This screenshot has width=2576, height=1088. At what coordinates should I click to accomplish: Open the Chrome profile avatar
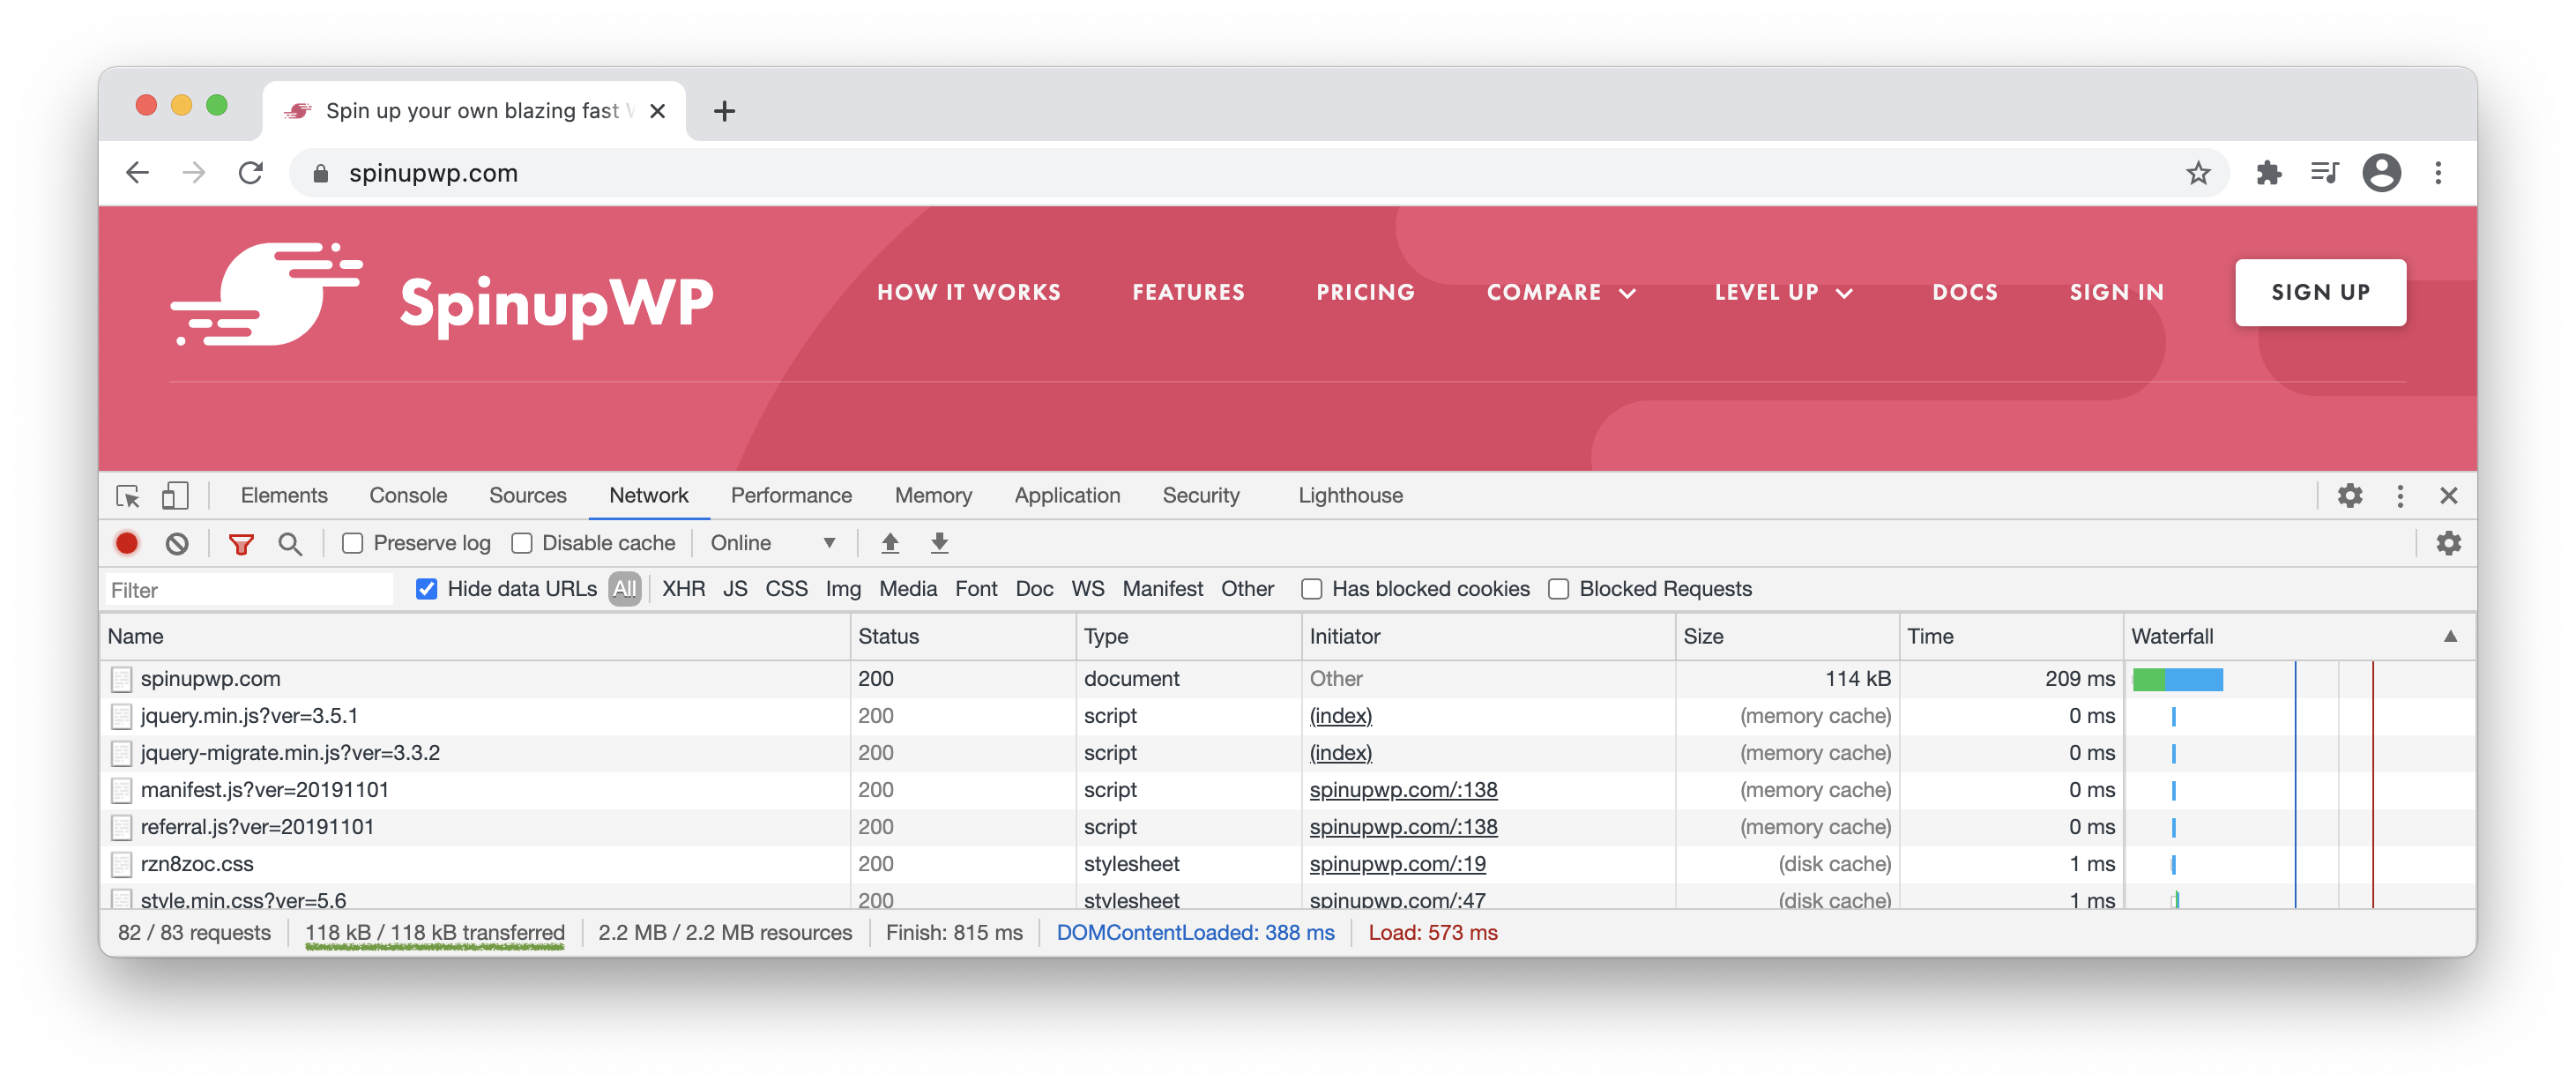pos(2381,173)
